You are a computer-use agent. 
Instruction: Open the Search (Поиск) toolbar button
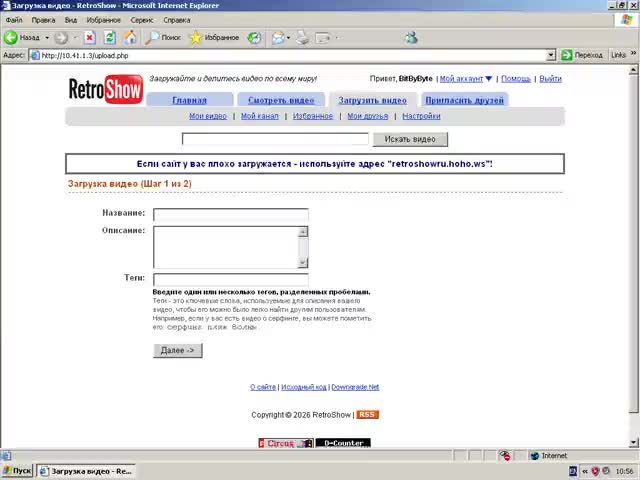(164, 38)
